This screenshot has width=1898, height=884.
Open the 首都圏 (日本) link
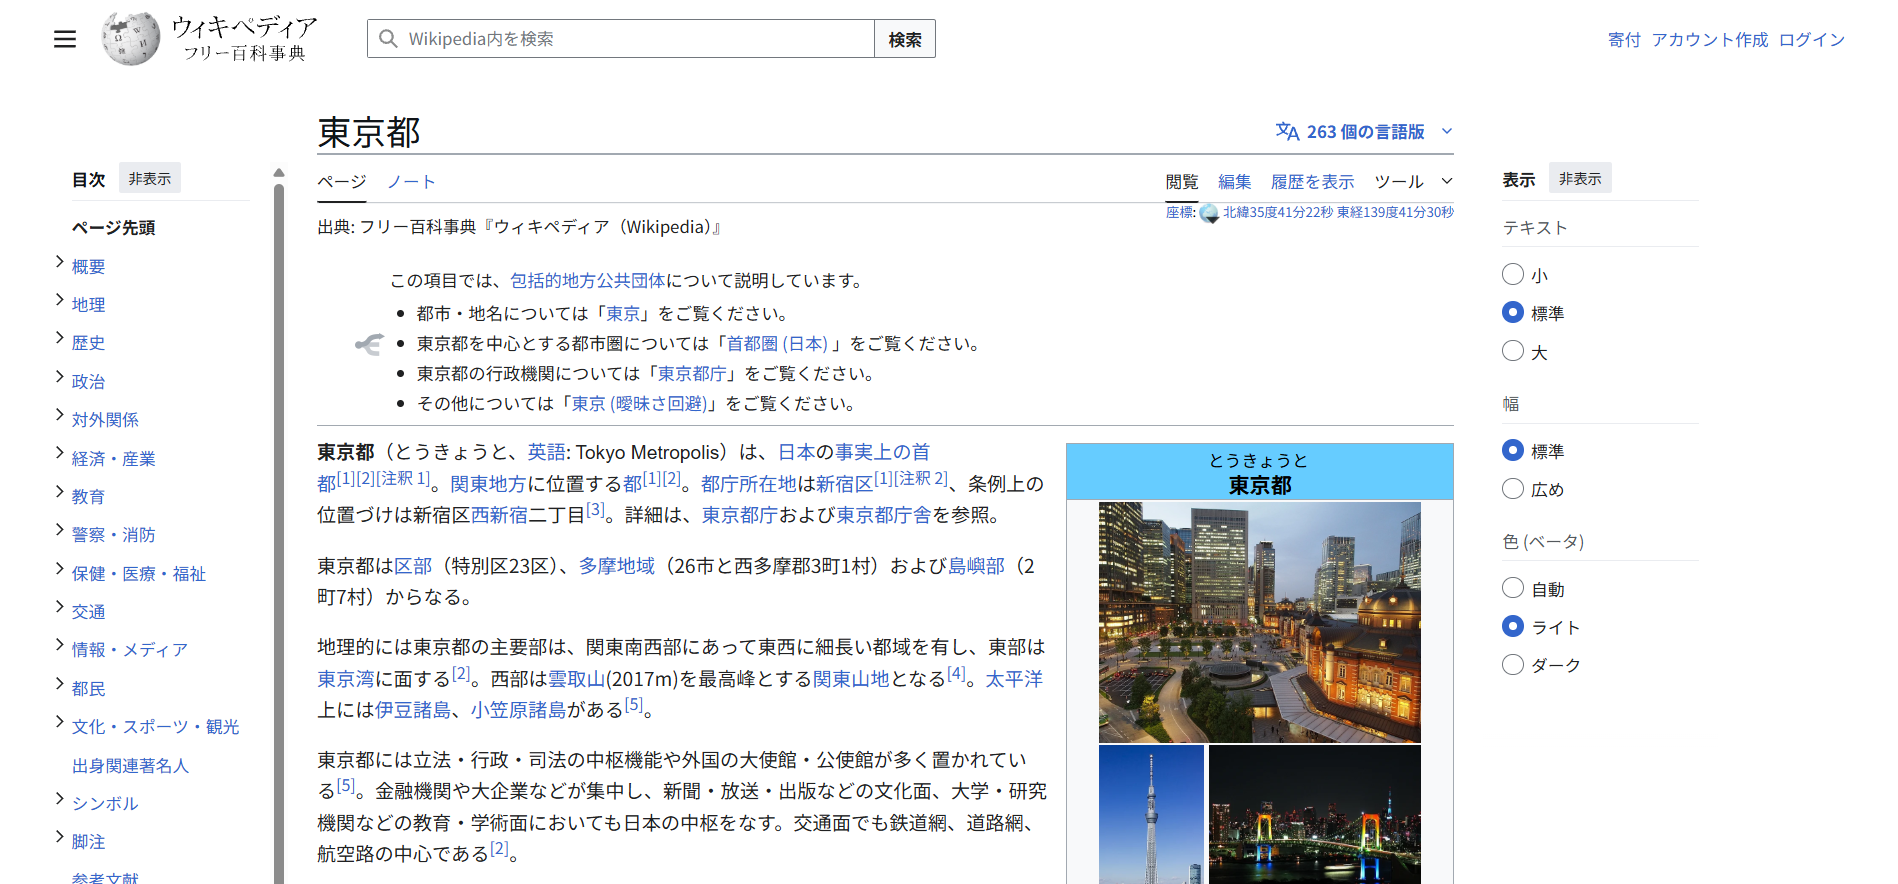point(777,344)
